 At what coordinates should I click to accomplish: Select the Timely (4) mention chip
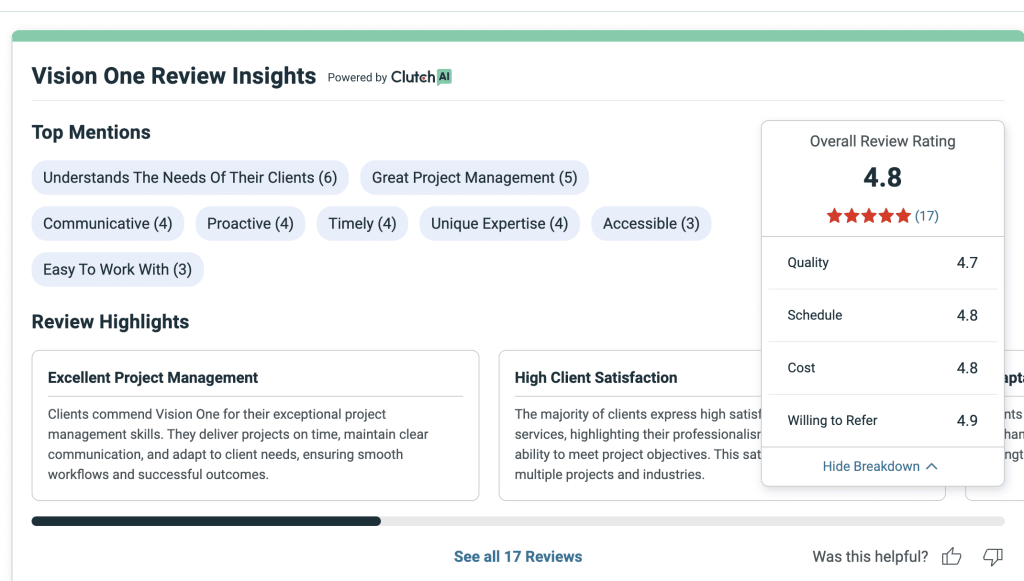point(362,223)
